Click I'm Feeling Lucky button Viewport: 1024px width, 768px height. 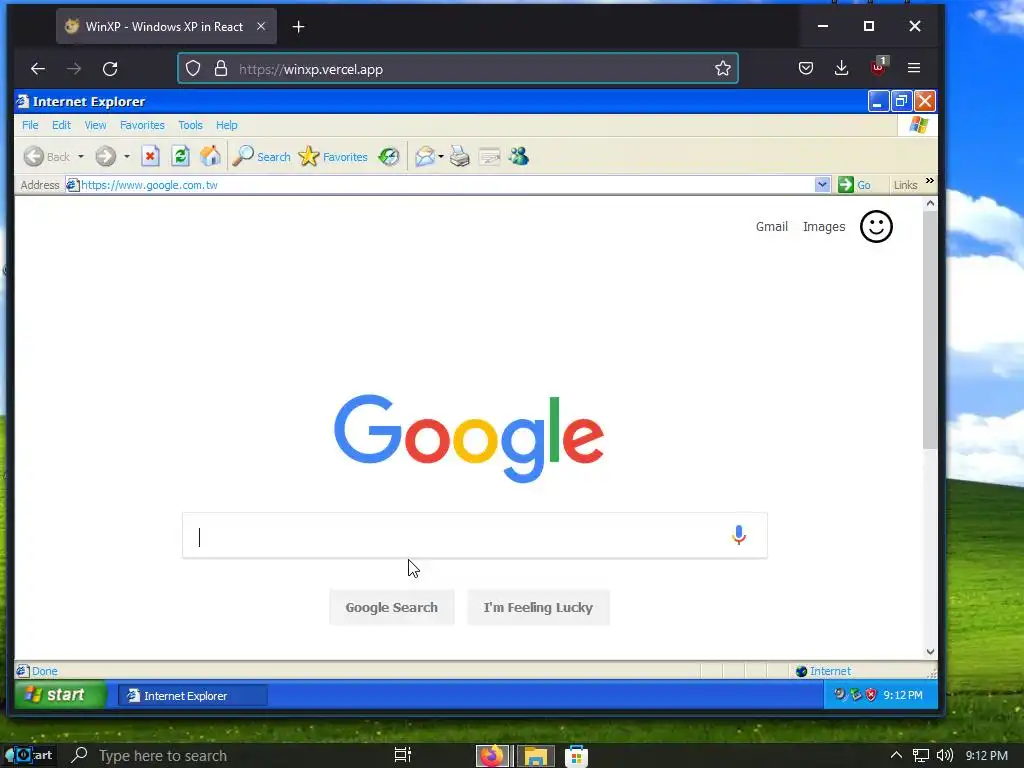[538, 607]
